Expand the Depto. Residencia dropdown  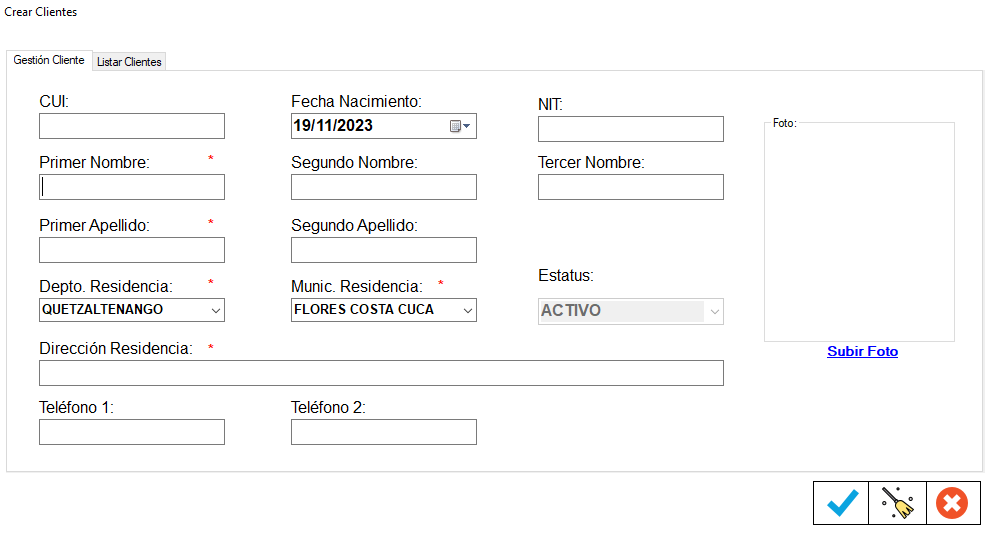pos(215,310)
